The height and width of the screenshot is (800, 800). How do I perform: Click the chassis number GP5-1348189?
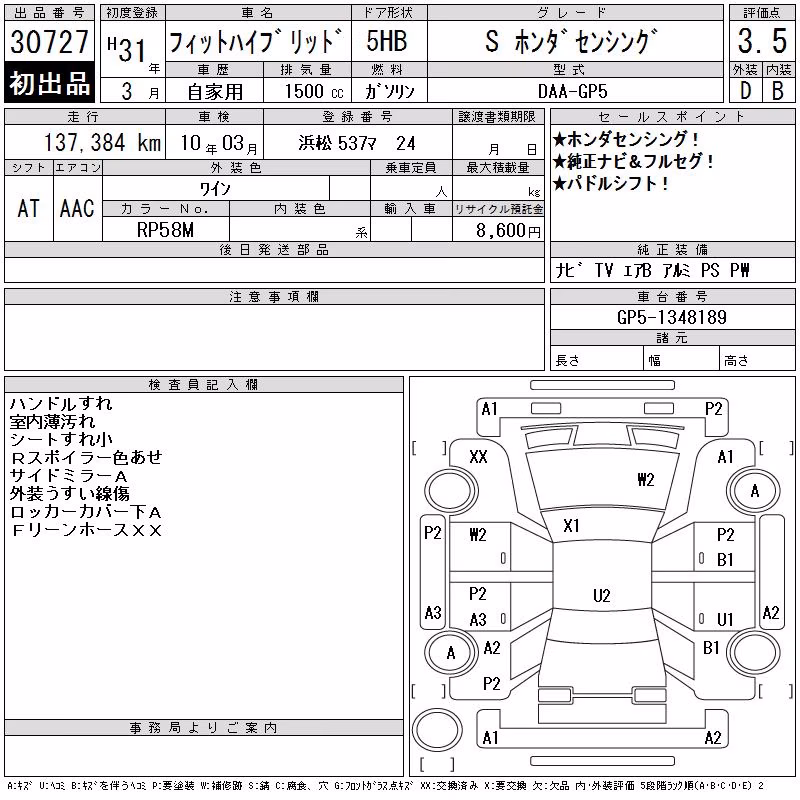[x=672, y=317]
